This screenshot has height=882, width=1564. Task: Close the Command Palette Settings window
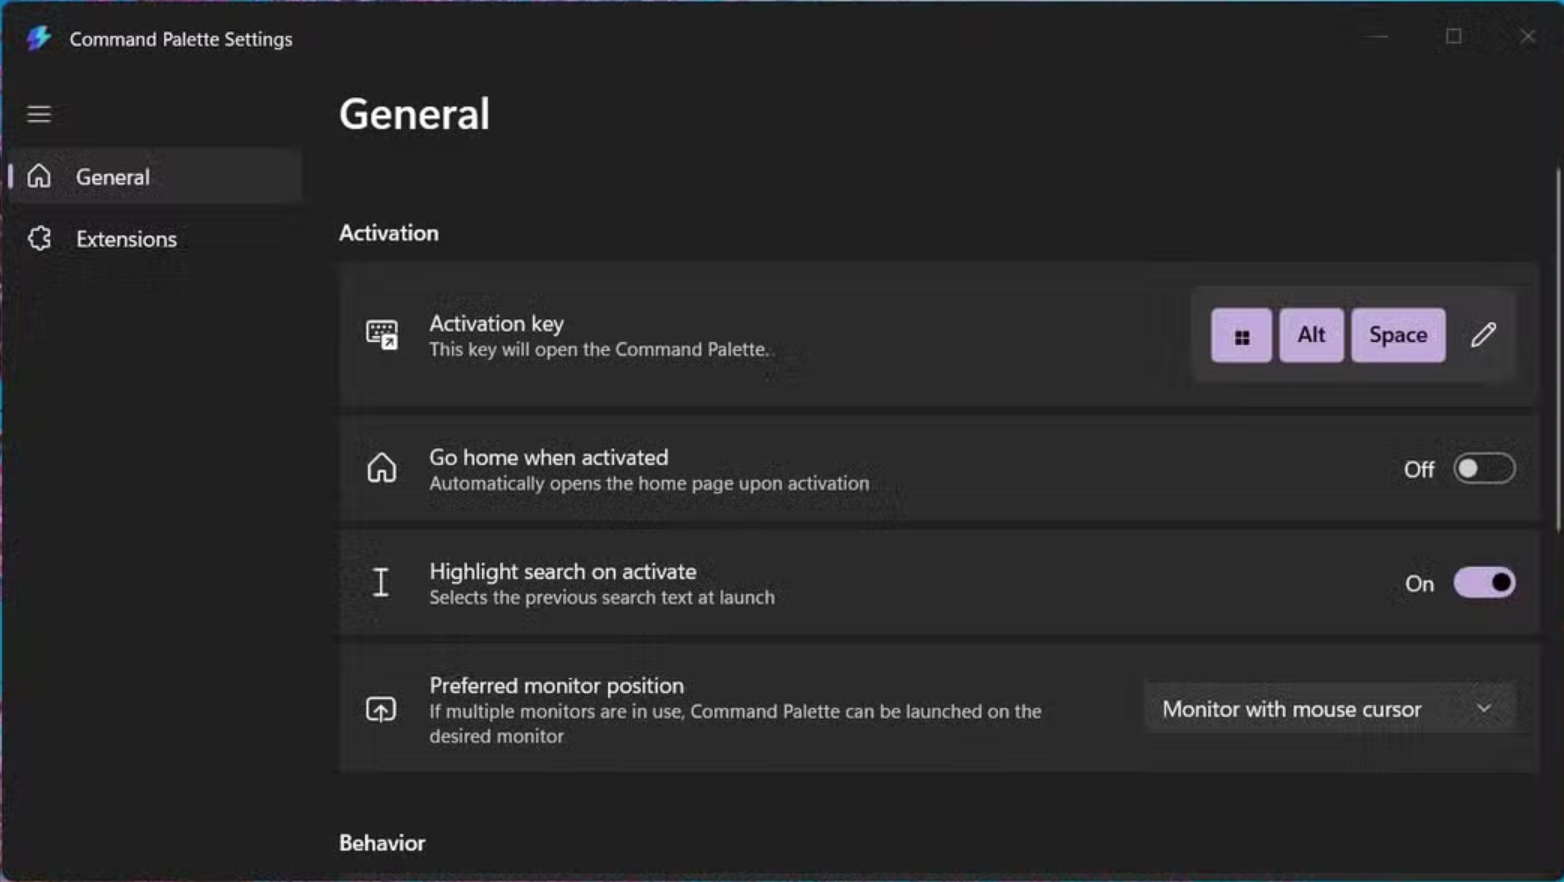click(x=1527, y=37)
